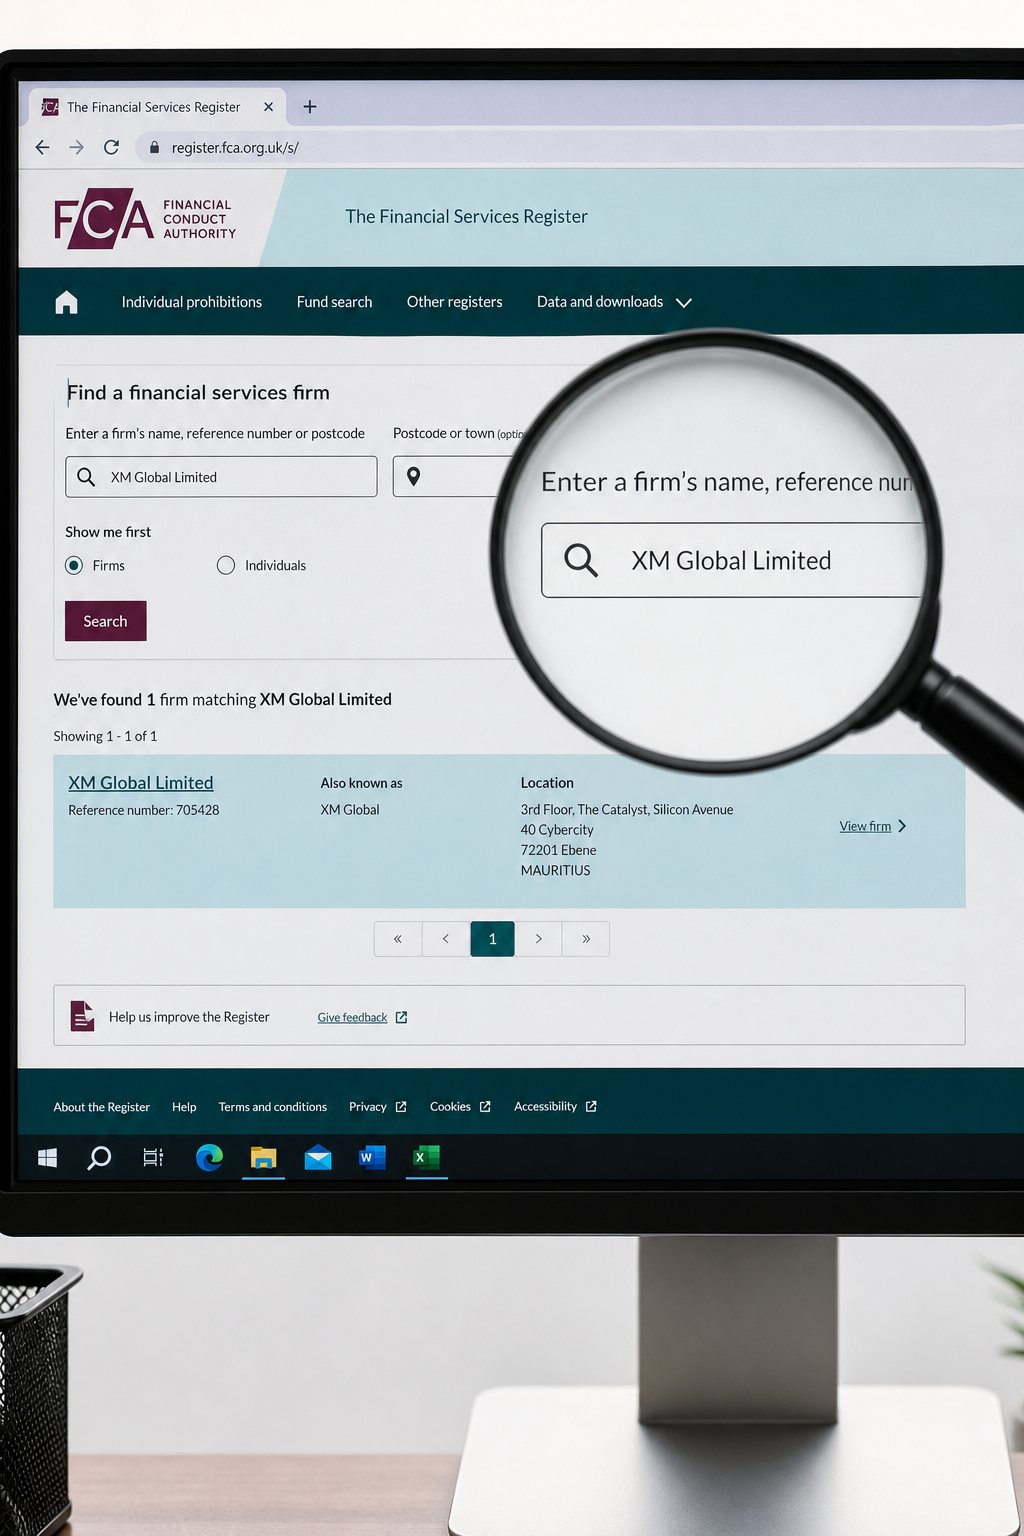This screenshot has height=1536, width=1024.
Task: Go to the Register home icon
Action: pyautogui.click(x=66, y=302)
